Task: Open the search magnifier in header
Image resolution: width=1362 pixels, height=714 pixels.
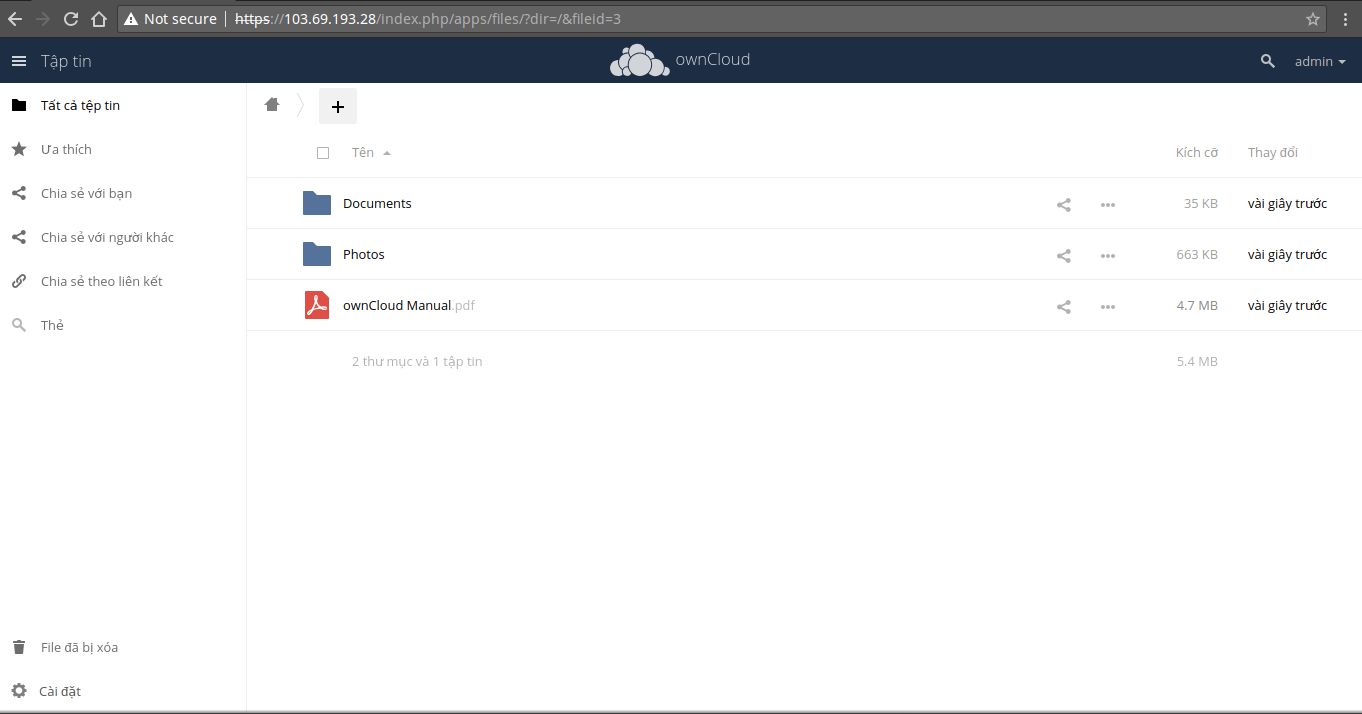Action: pyautogui.click(x=1268, y=61)
